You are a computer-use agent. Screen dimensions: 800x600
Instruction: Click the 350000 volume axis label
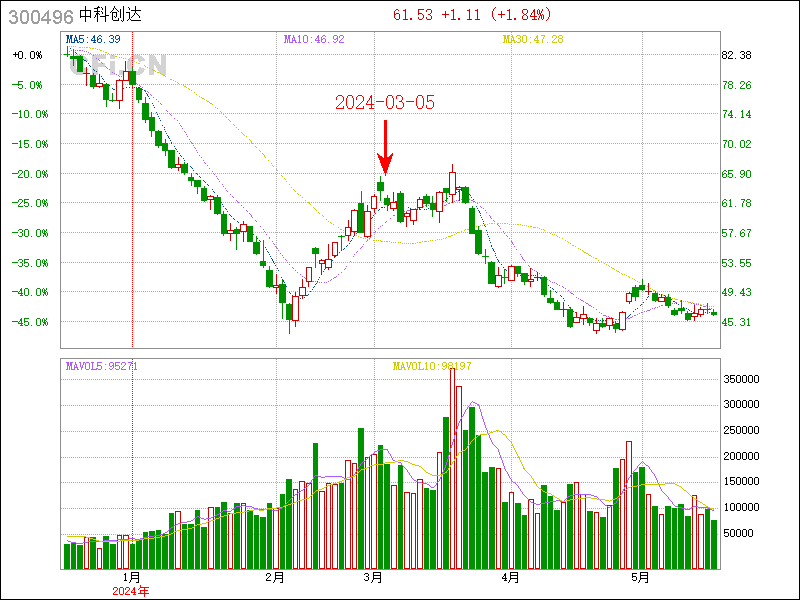click(x=742, y=379)
